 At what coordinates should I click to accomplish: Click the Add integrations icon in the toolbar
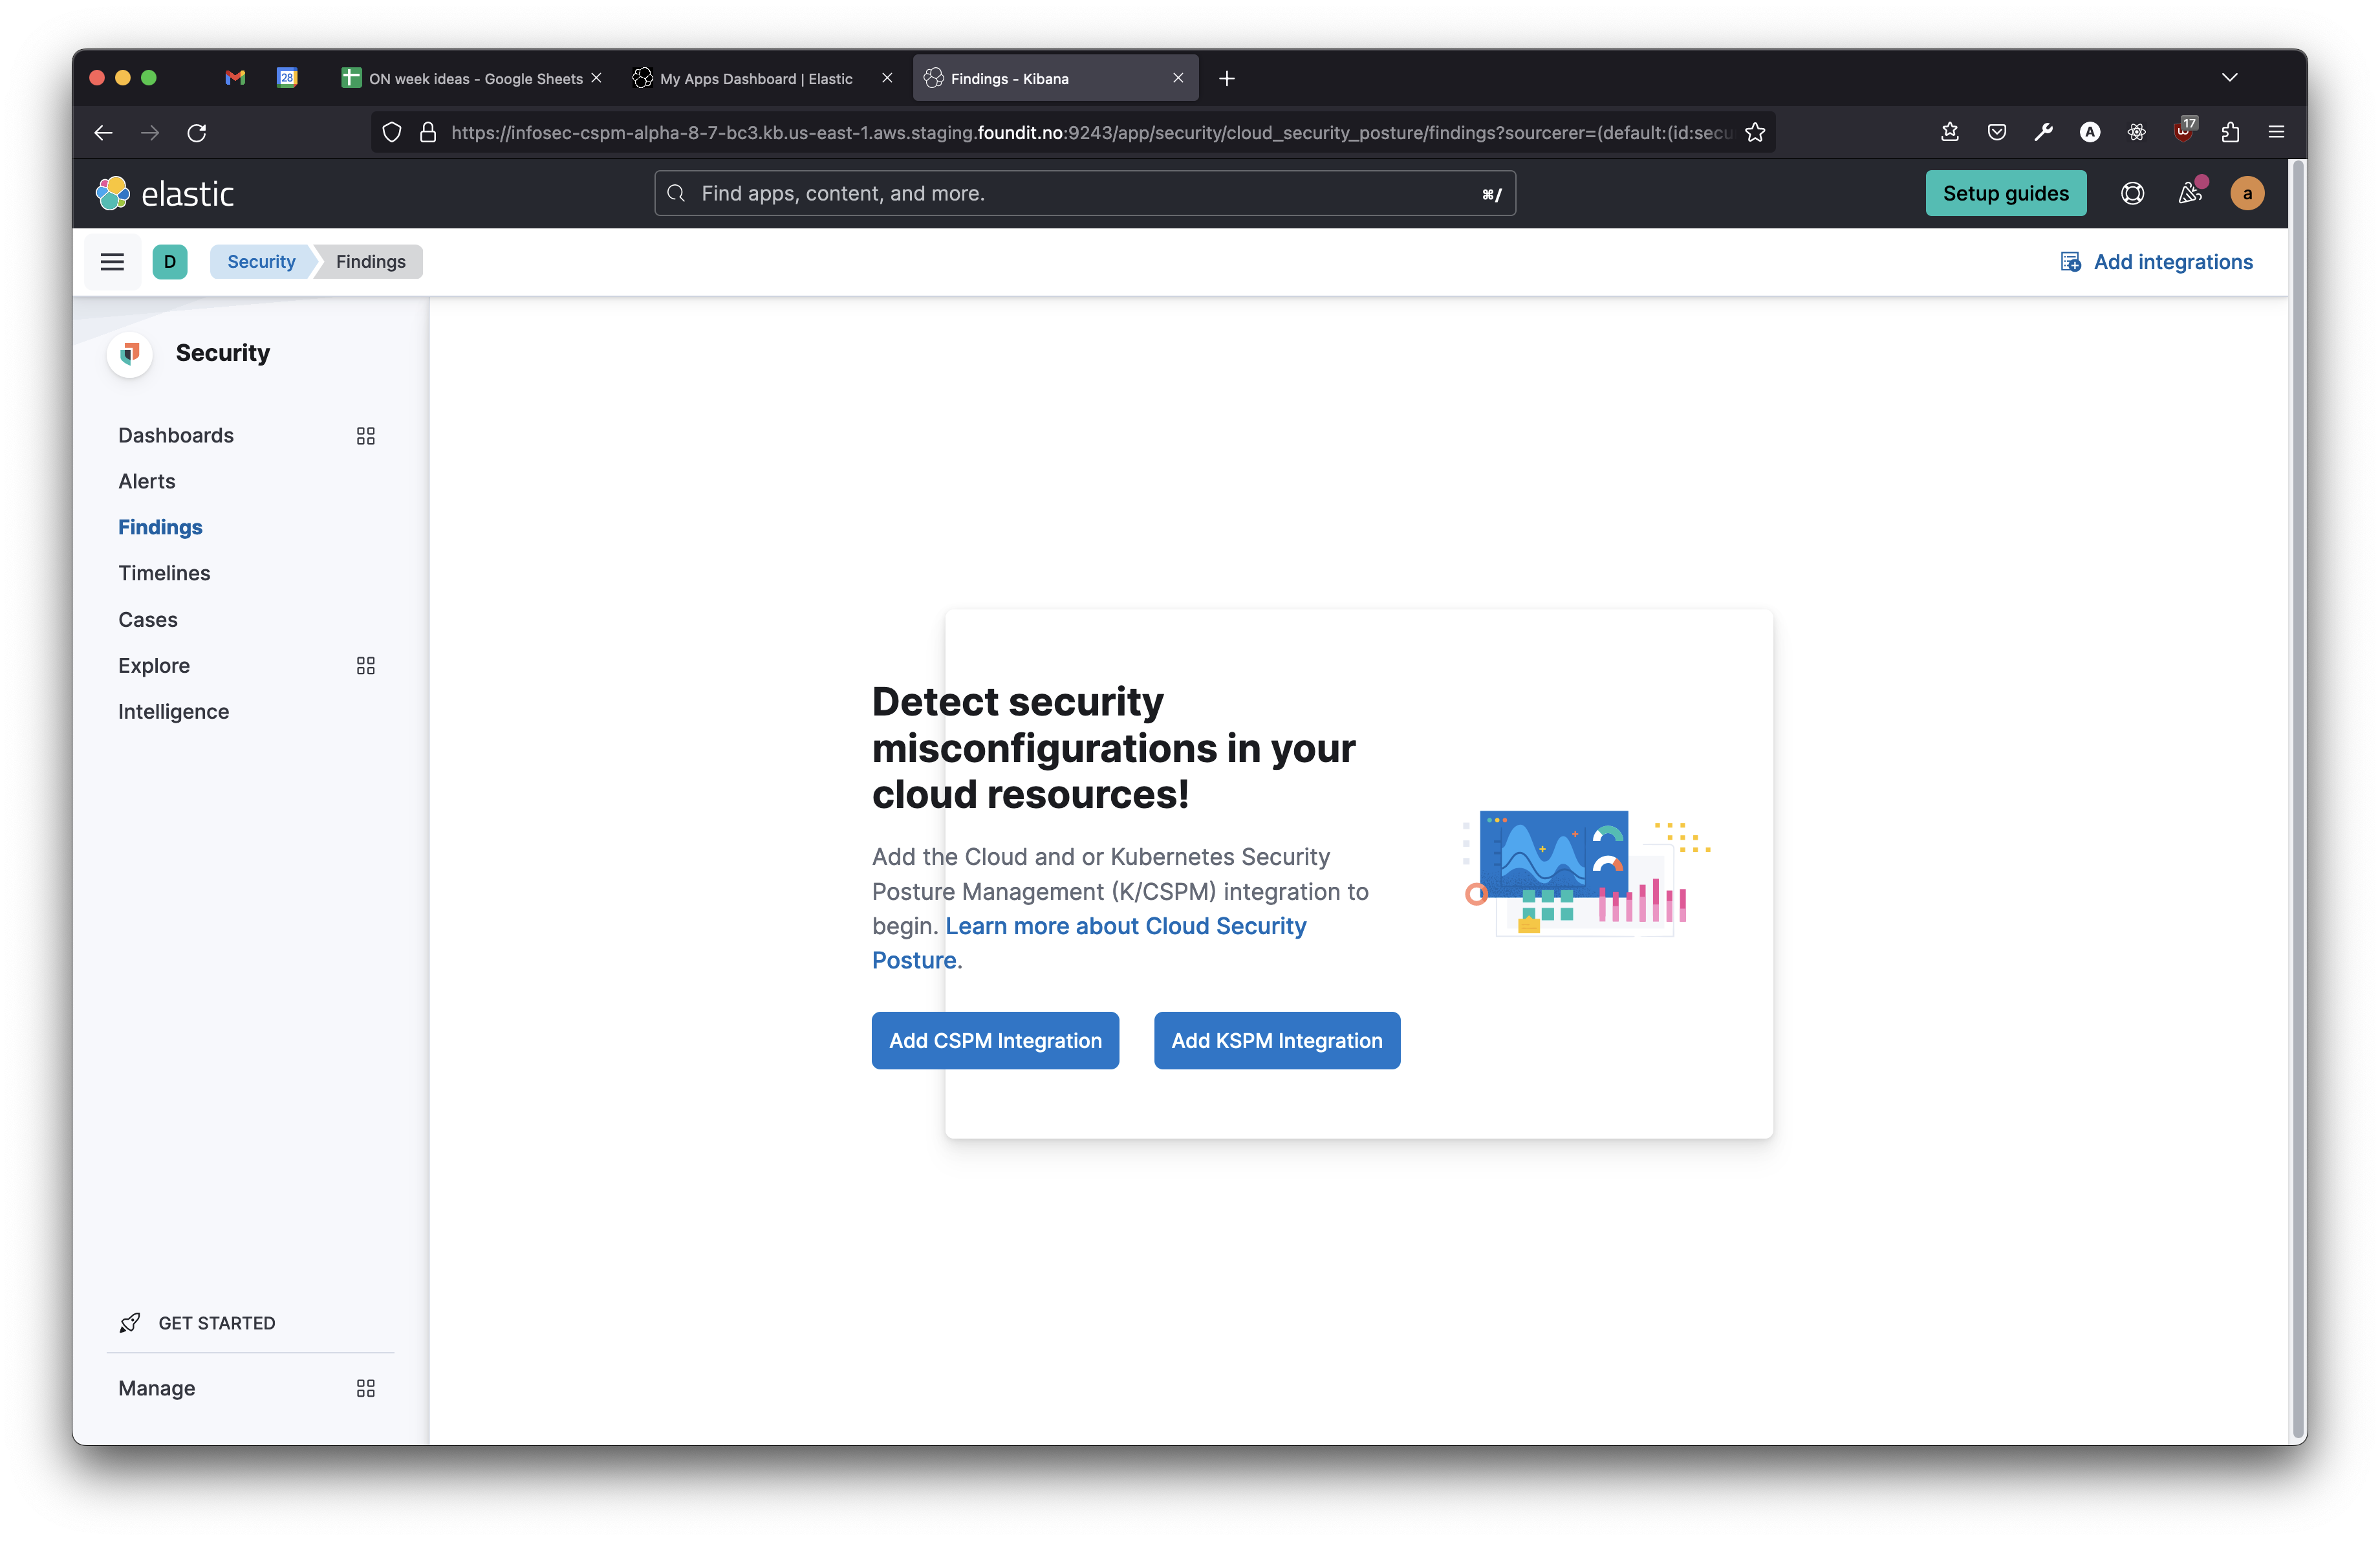click(x=2068, y=261)
